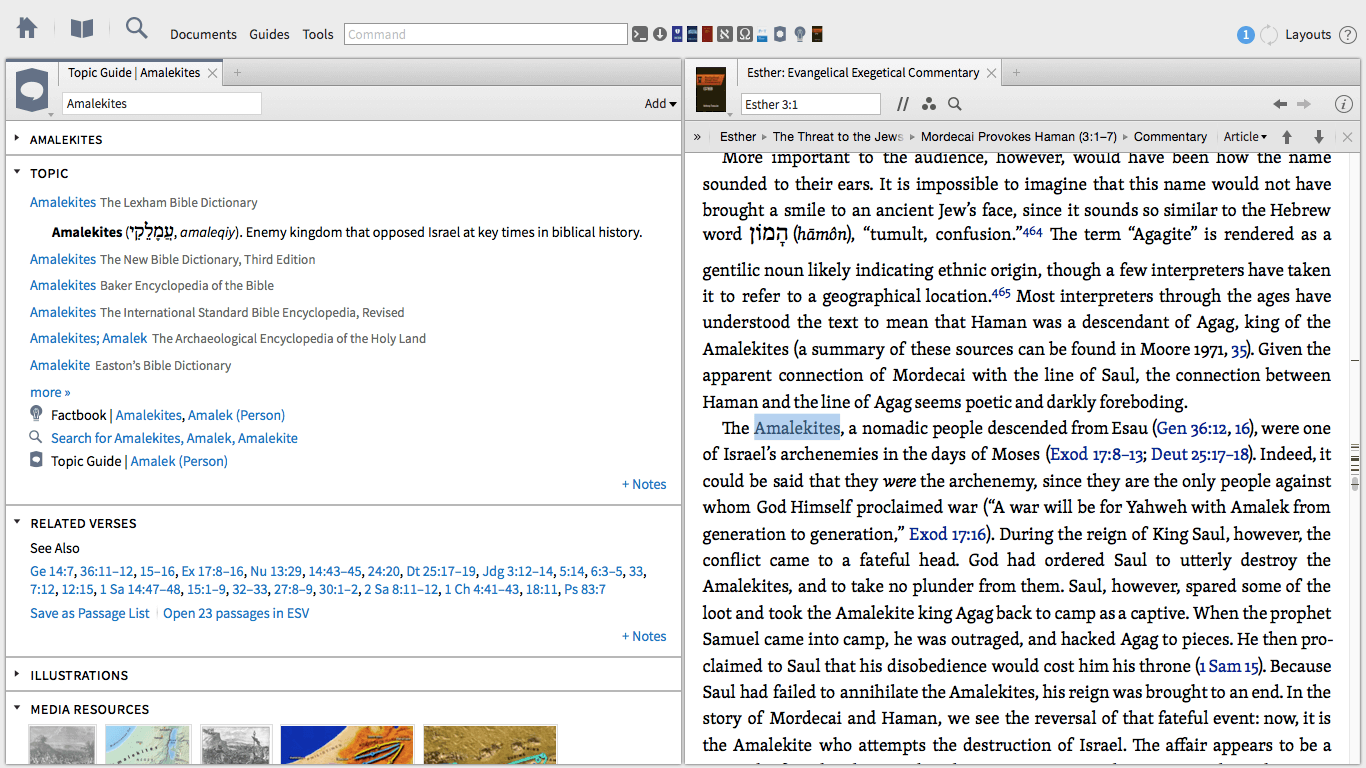Viewport: 1366px width, 768px height.
Task: Click the Search magnifying glass in top toolbar
Action: coord(136,29)
